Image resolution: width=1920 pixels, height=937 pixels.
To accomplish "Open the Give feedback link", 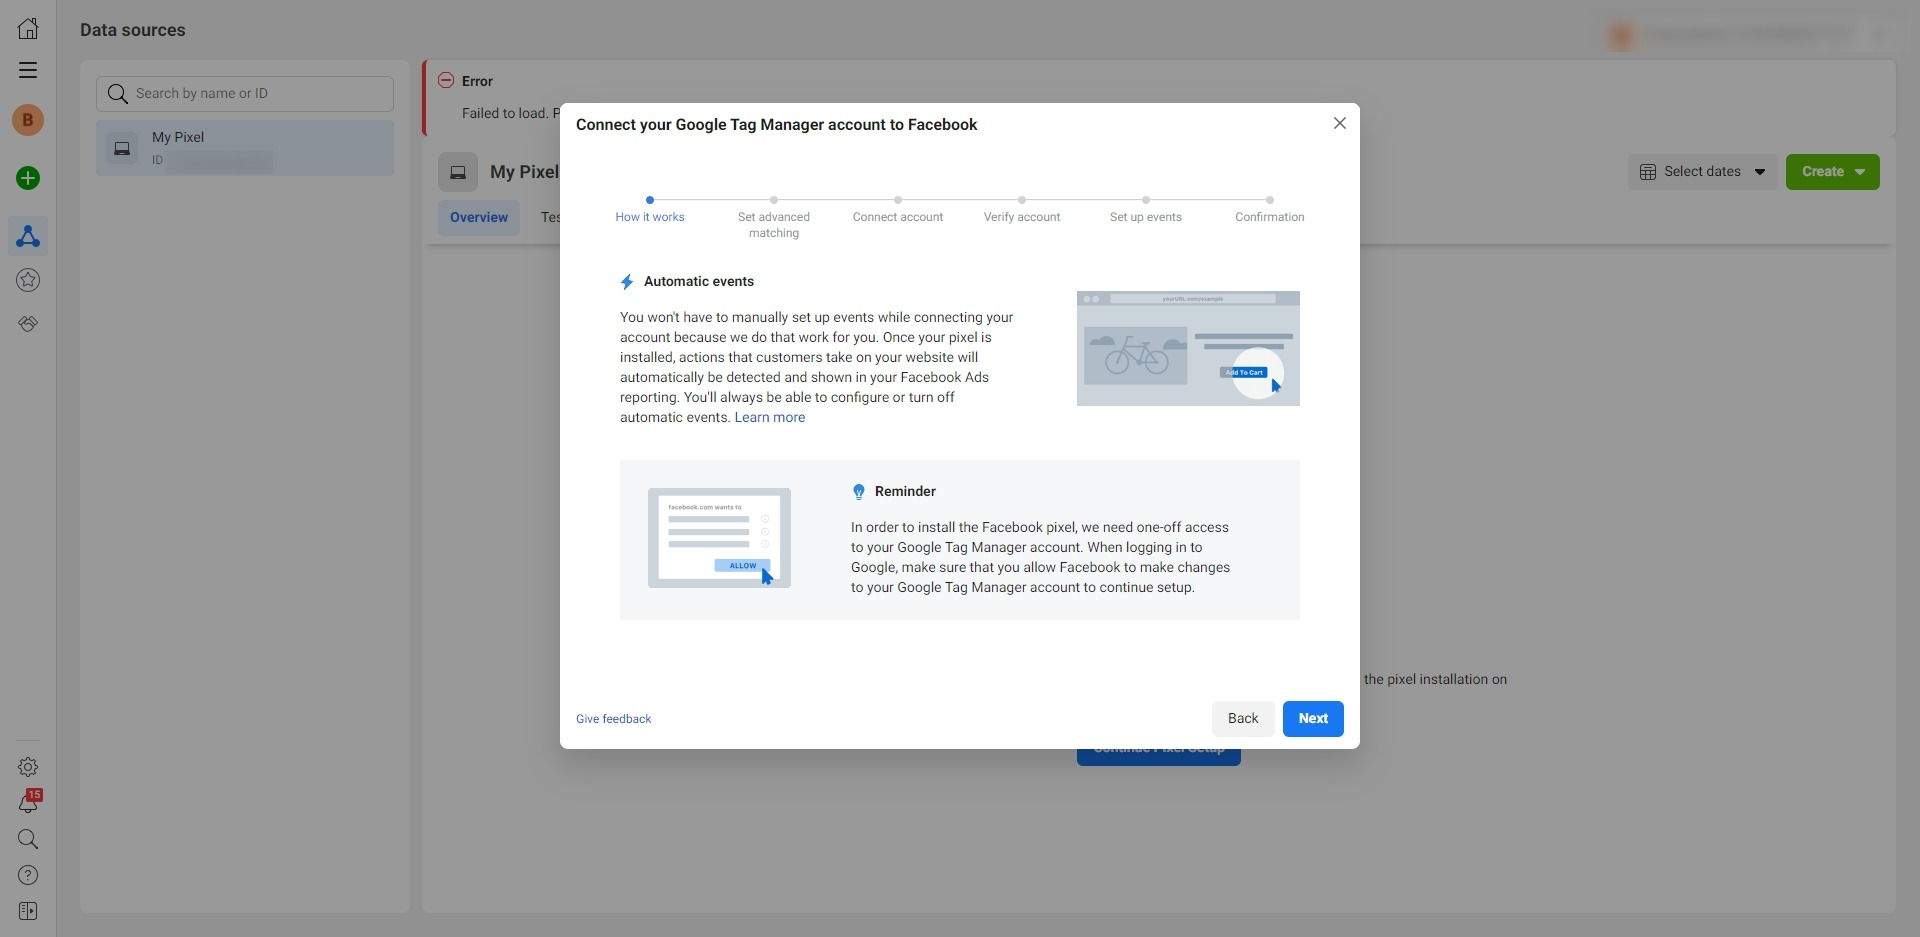I will pyautogui.click(x=613, y=719).
